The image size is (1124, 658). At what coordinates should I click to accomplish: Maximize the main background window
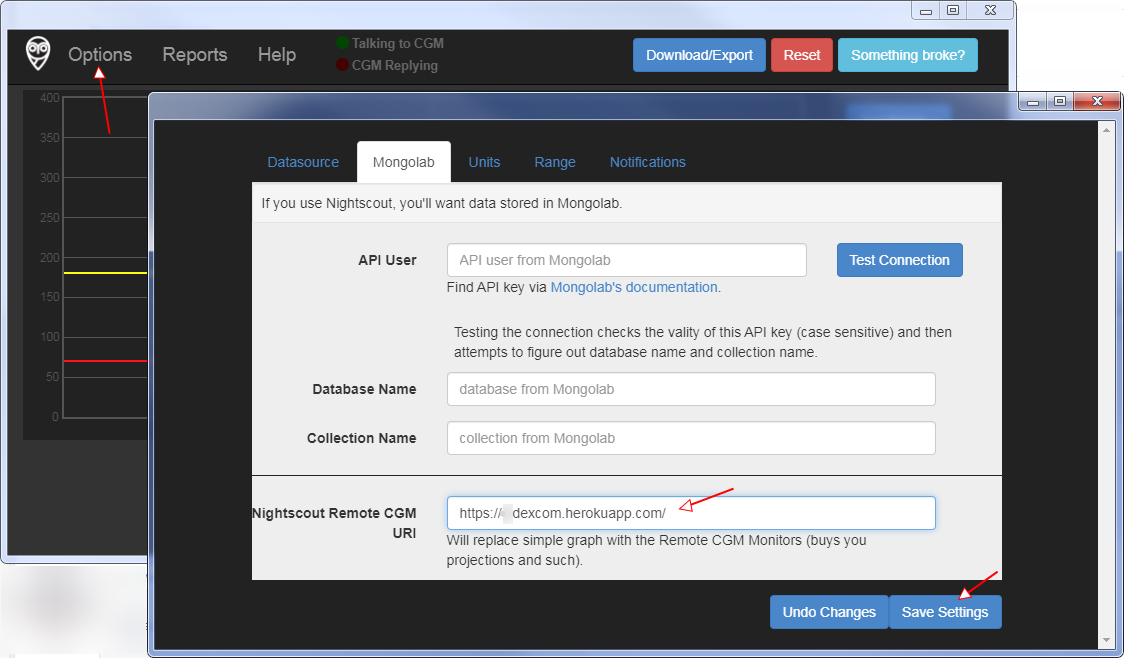(x=953, y=11)
